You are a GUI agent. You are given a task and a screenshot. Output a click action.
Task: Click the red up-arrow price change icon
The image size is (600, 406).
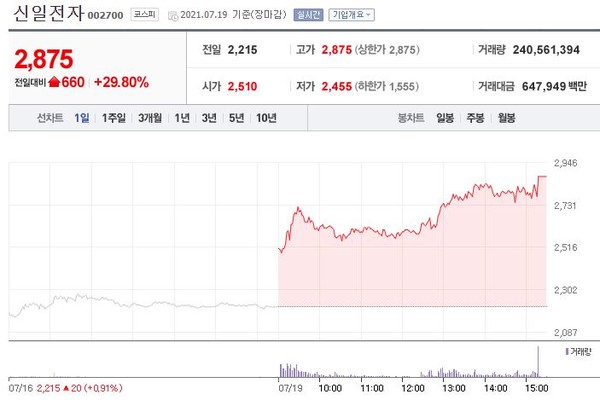[54, 83]
